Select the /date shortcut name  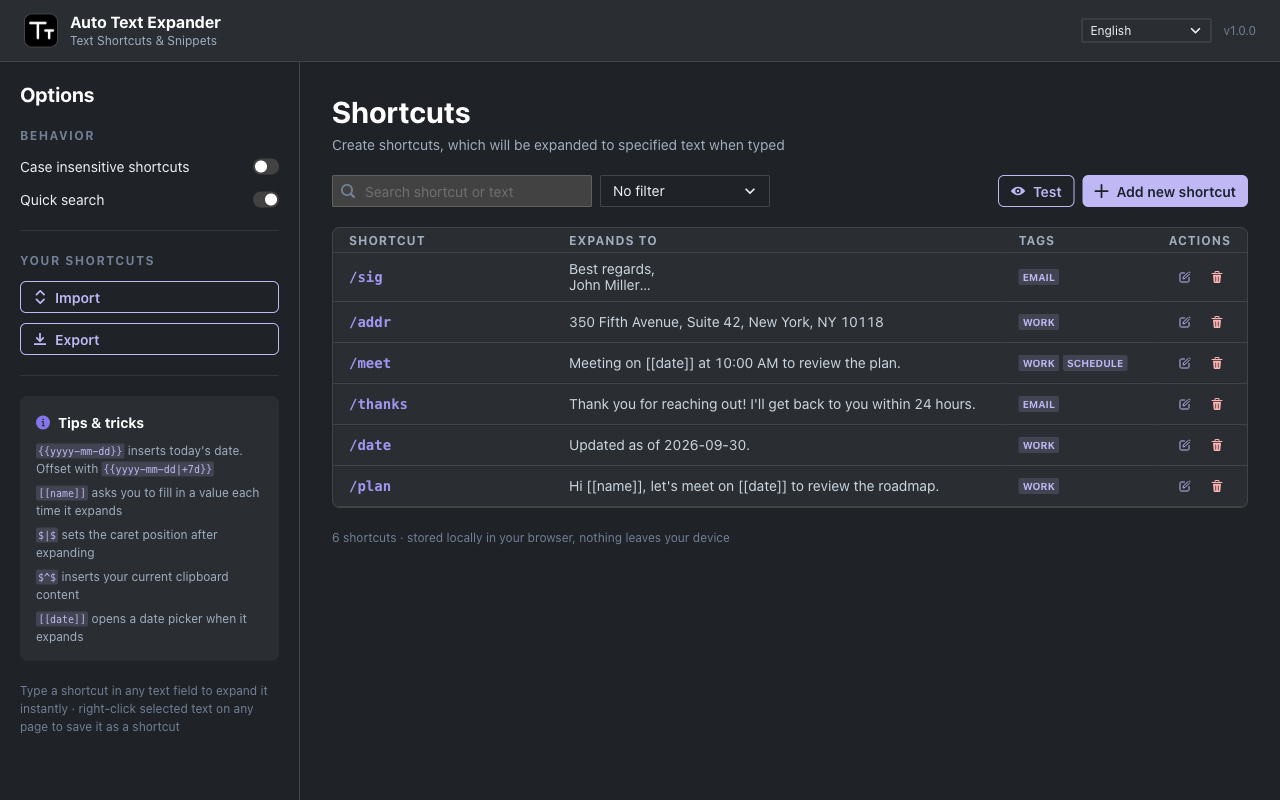(370, 445)
